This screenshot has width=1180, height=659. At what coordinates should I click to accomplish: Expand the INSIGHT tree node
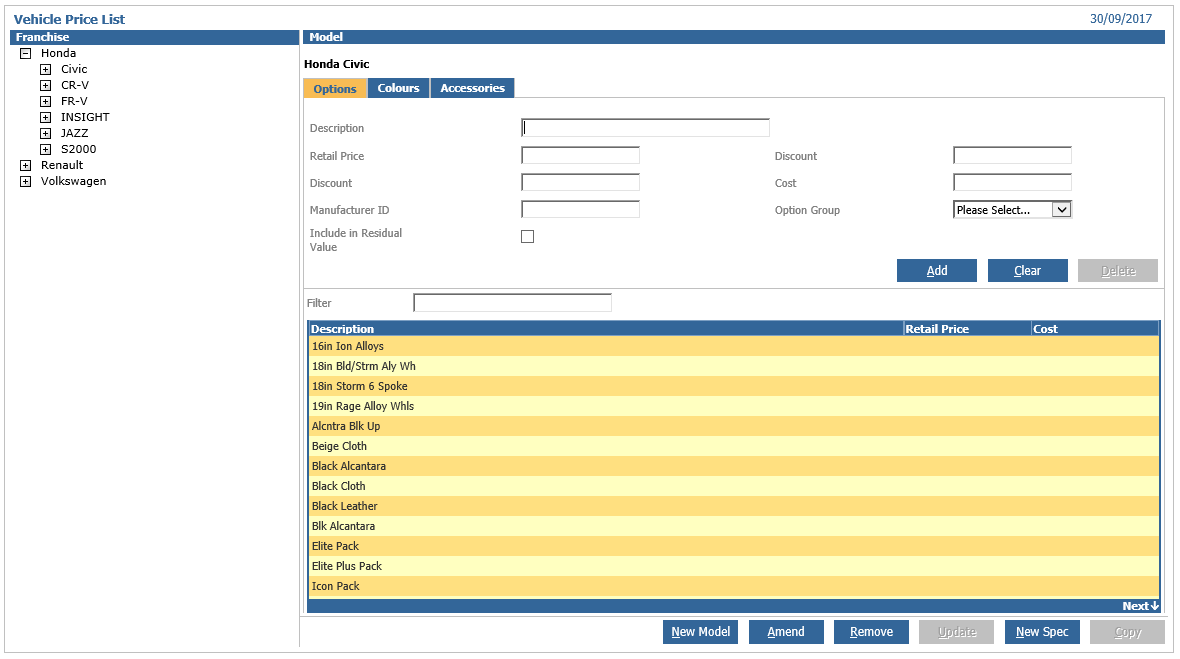pyautogui.click(x=46, y=117)
